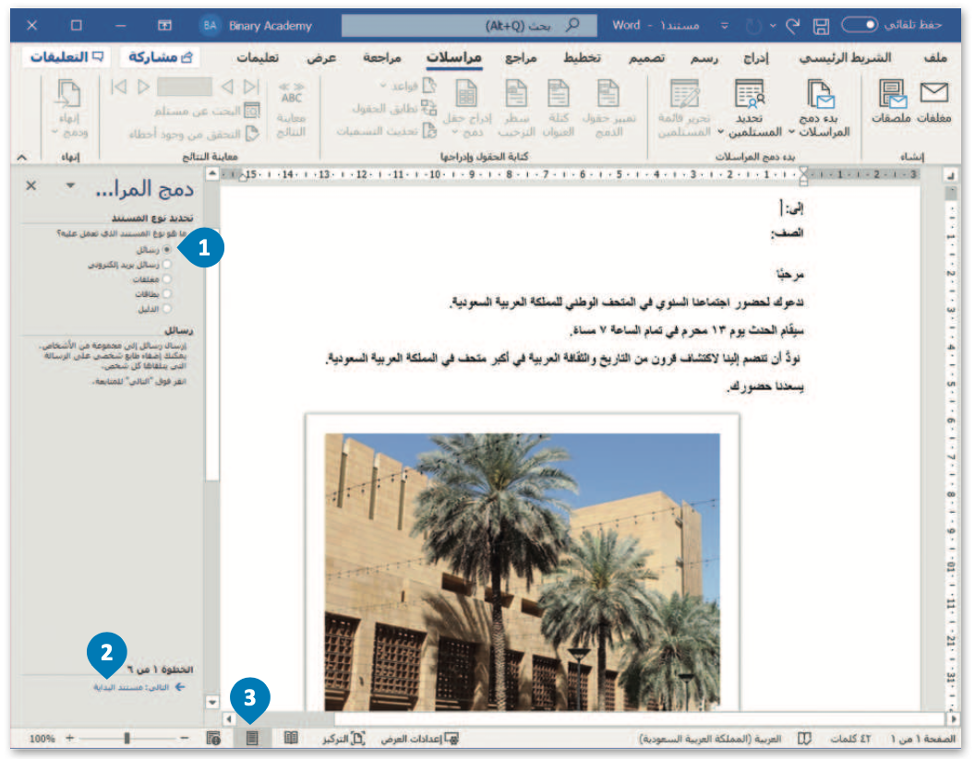Click the 100% zoom level
This screenshot has height=760, width=977.
[42, 739]
